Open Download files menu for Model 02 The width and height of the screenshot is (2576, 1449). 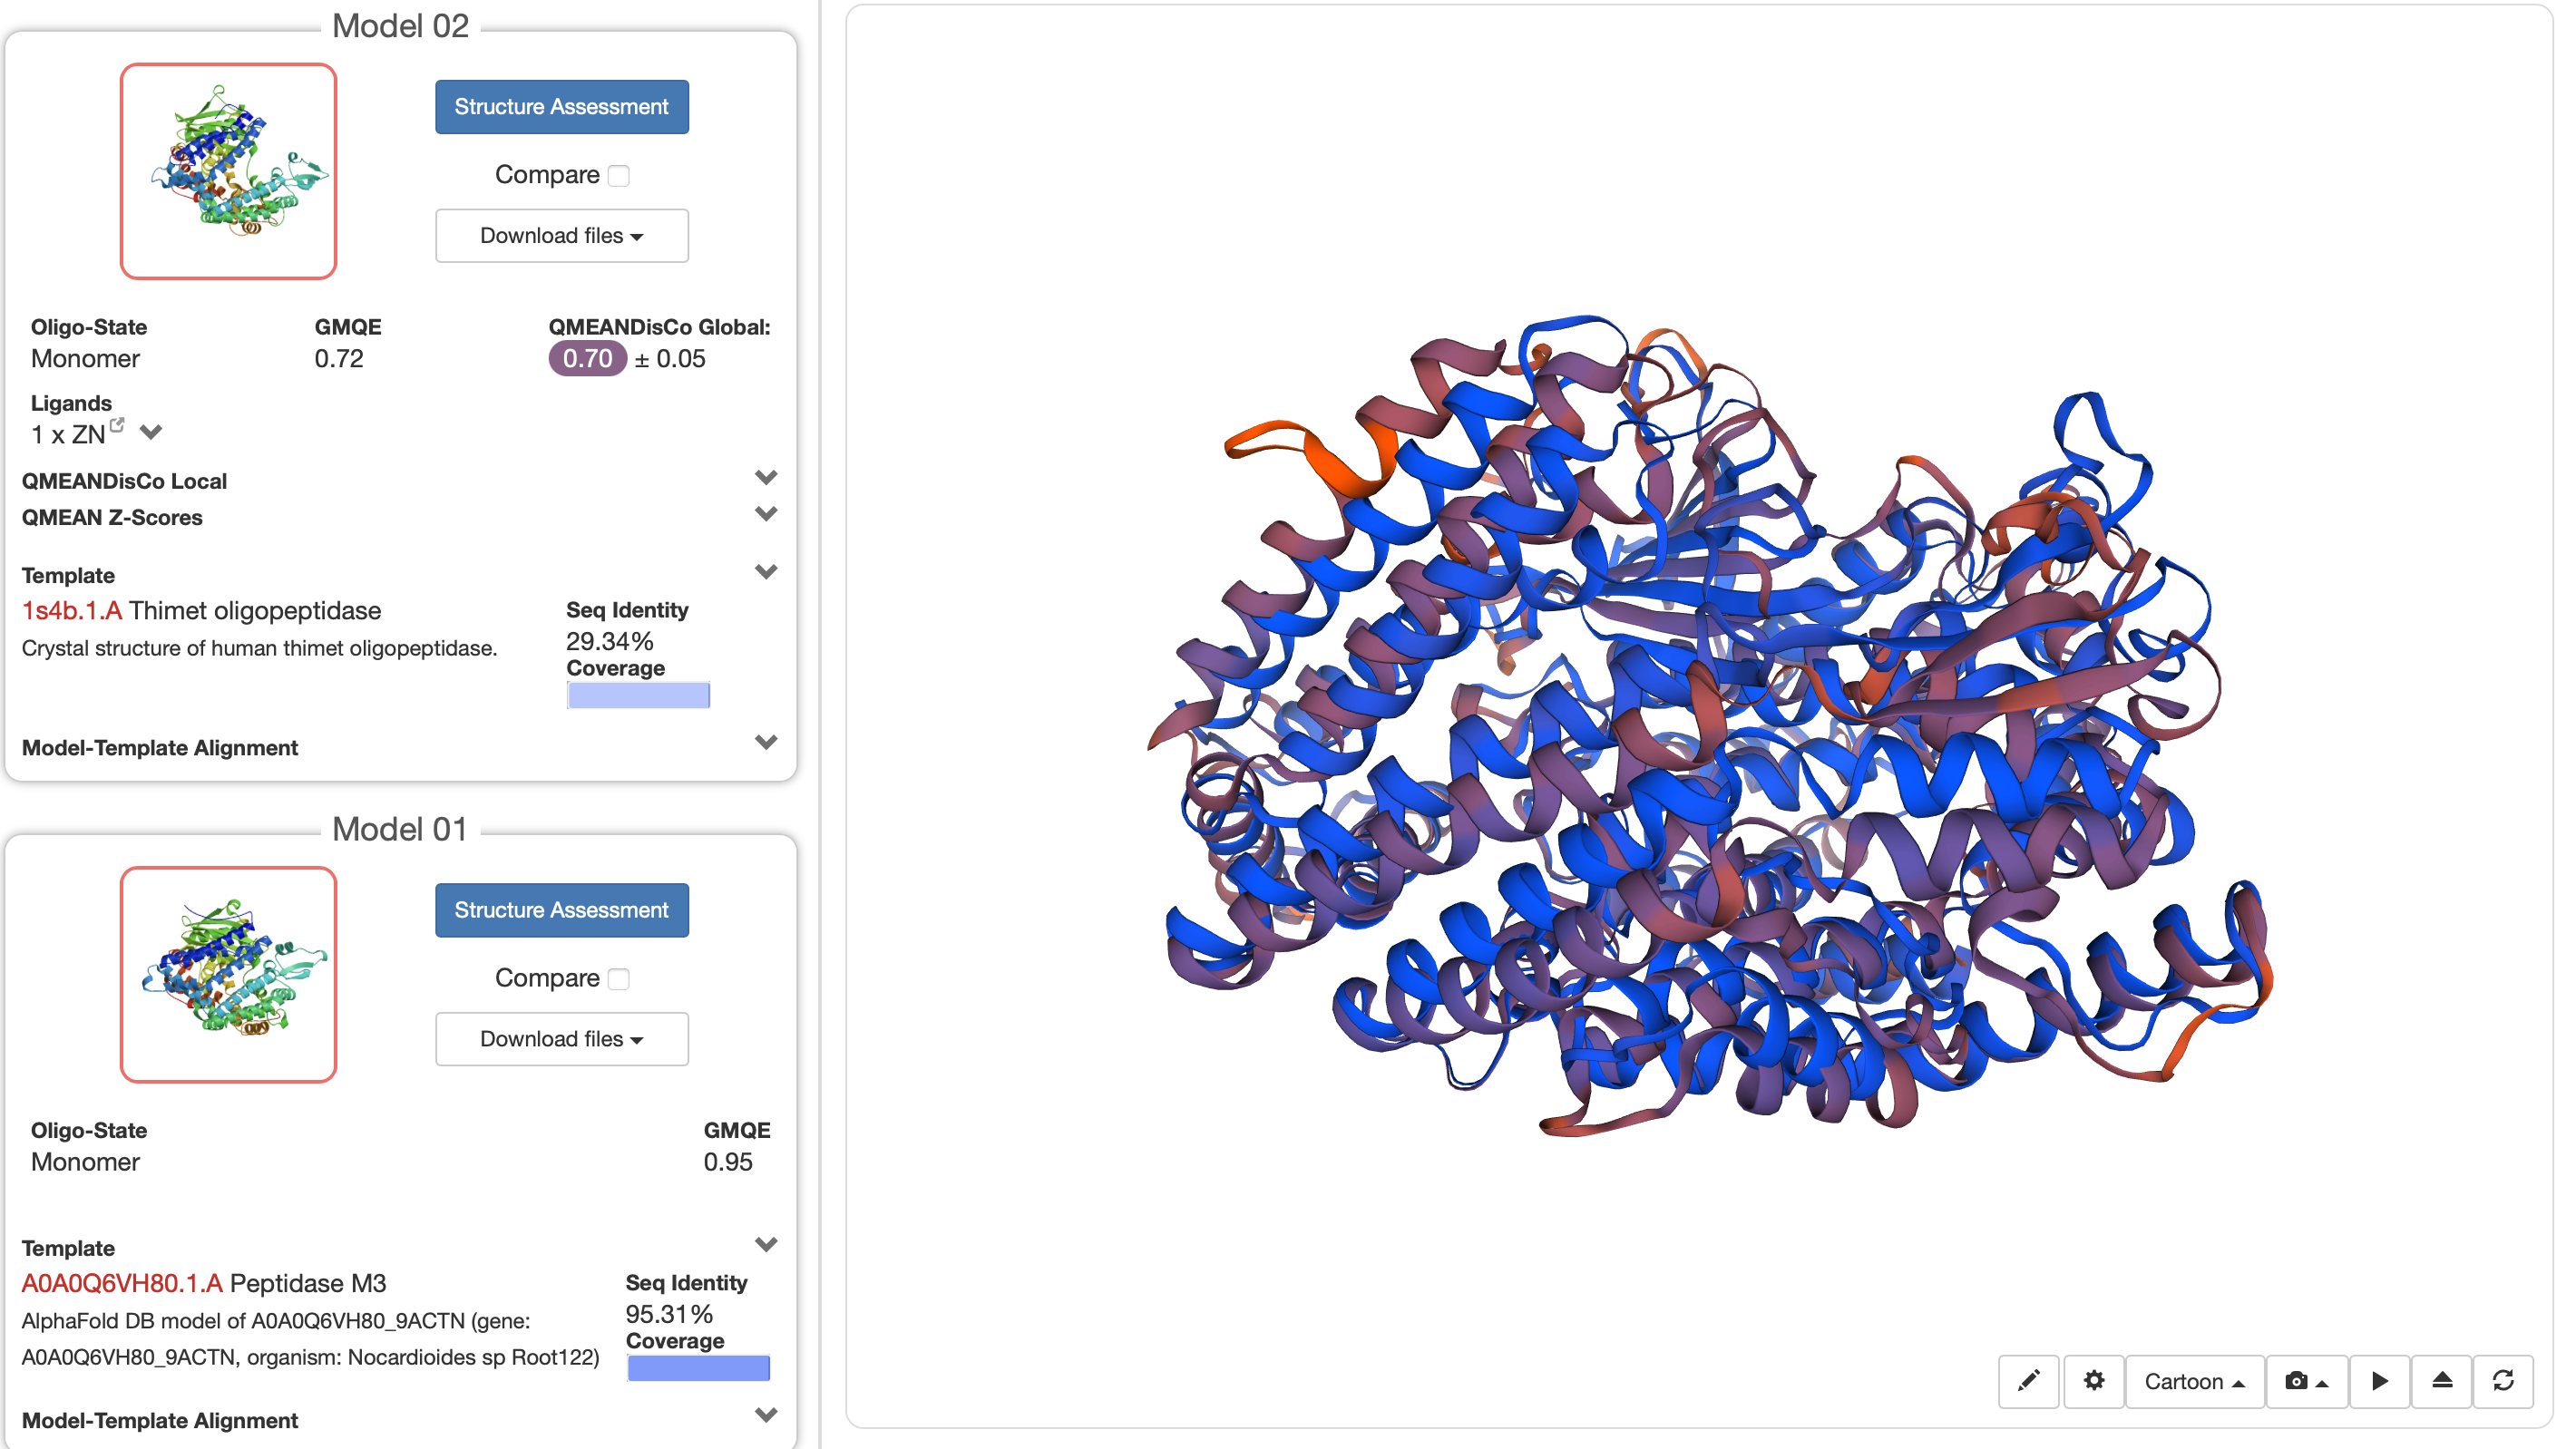(x=562, y=236)
